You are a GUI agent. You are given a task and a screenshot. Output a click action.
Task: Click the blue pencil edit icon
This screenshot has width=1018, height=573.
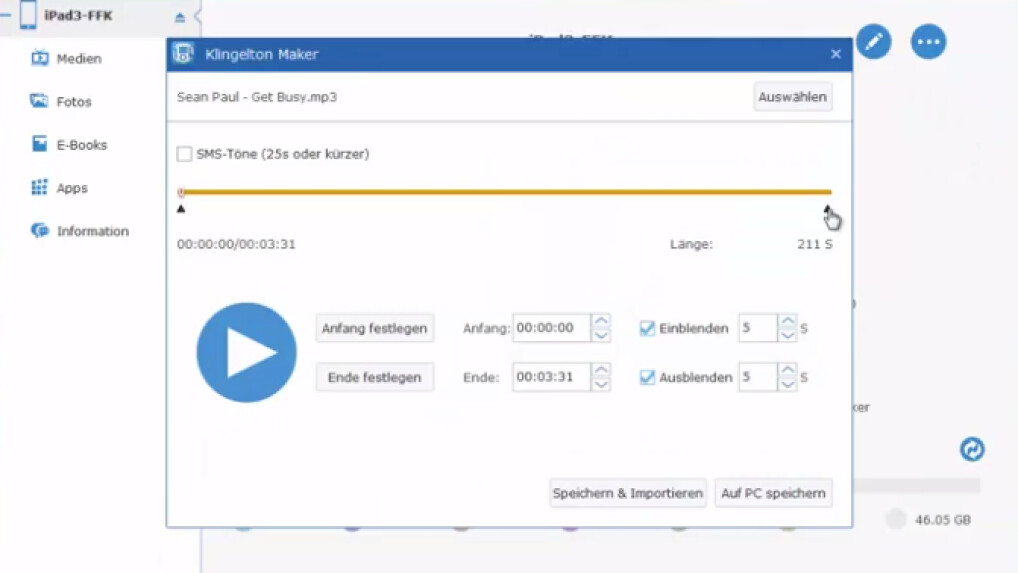click(873, 42)
